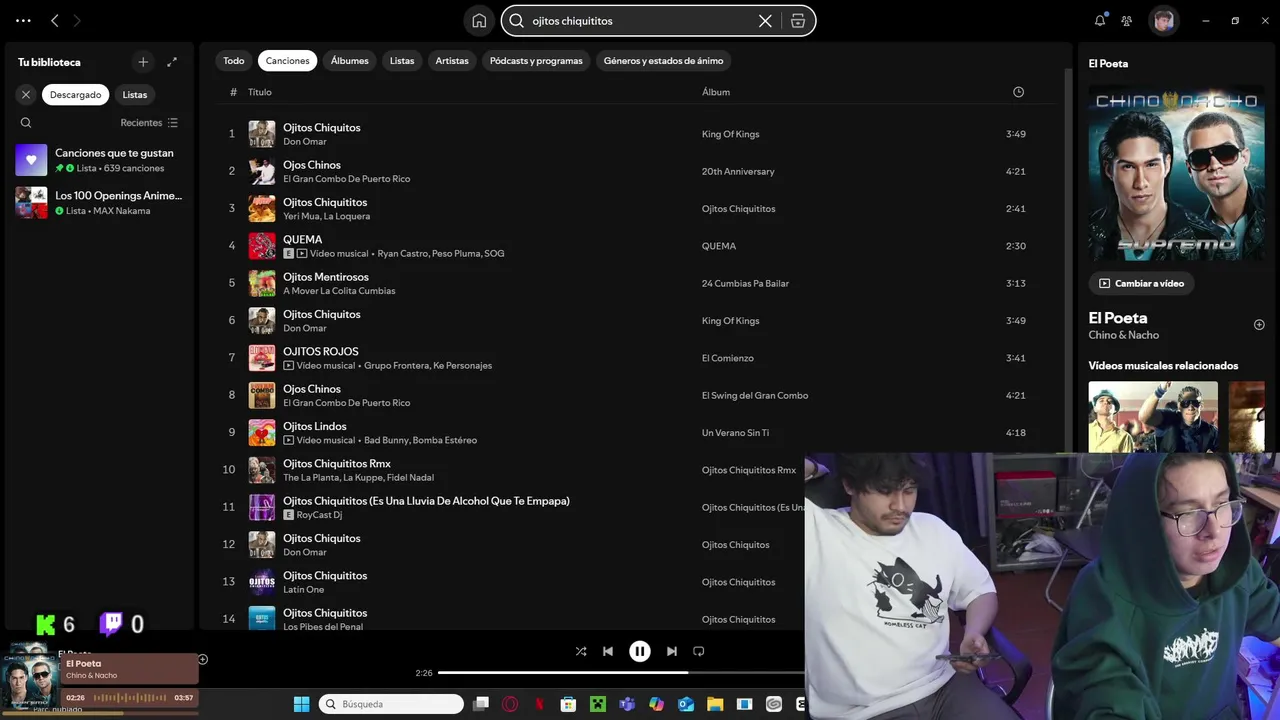Open the 20th Anniversary album link
The width and height of the screenshot is (1280, 720).
point(738,172)
